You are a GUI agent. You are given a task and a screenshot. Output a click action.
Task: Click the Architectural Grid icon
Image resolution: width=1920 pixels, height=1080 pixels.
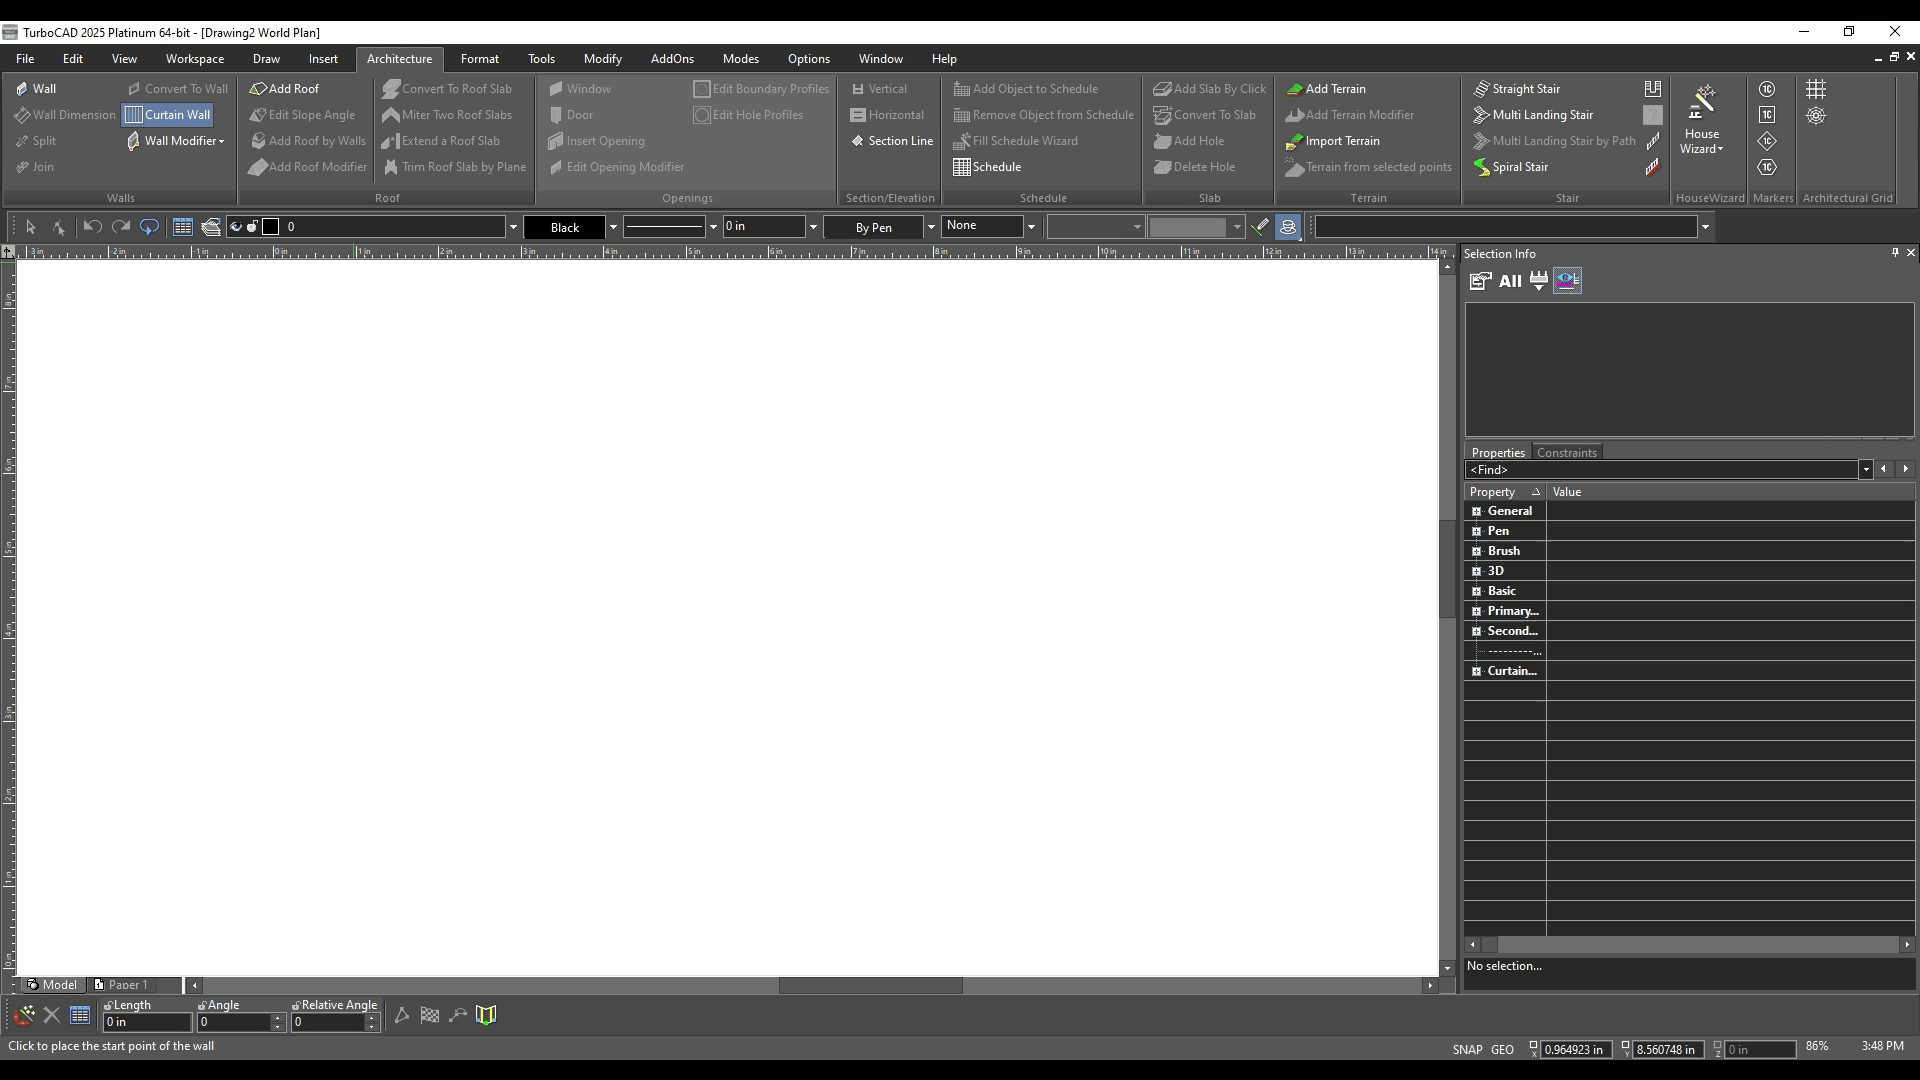1816,89
